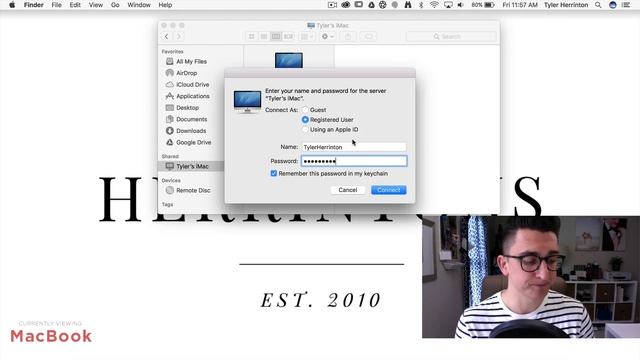
Task: Open the Help menu
Action: 165,5
